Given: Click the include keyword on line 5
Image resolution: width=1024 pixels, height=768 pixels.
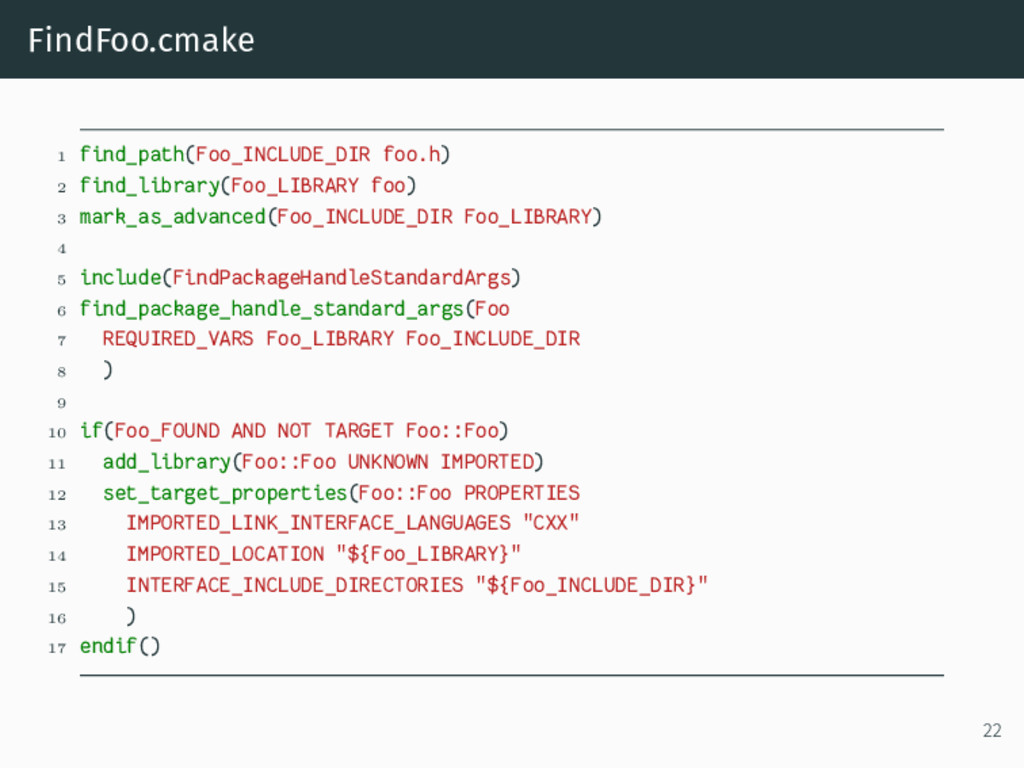Looking at the screenshot, I should point(121,278).
